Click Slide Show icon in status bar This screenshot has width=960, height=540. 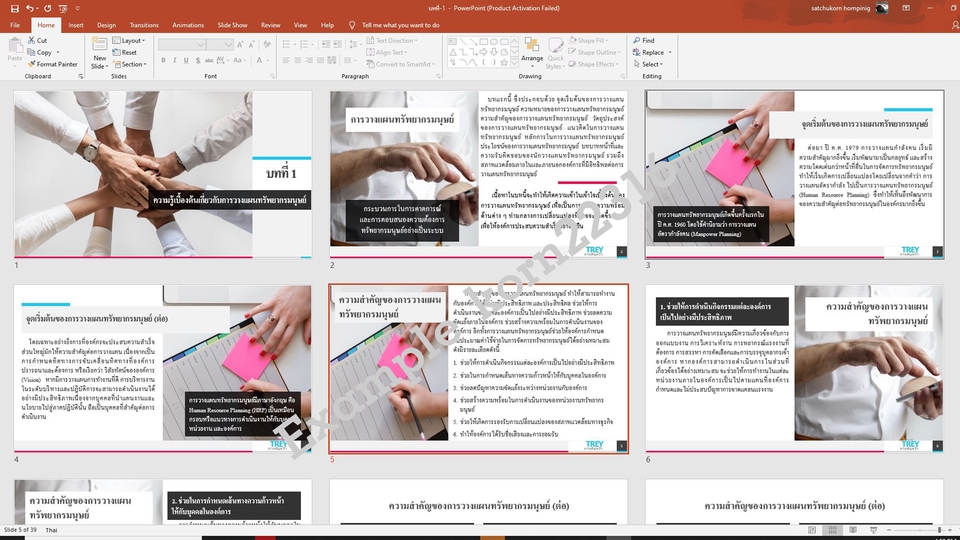click(x=874, y=530)
